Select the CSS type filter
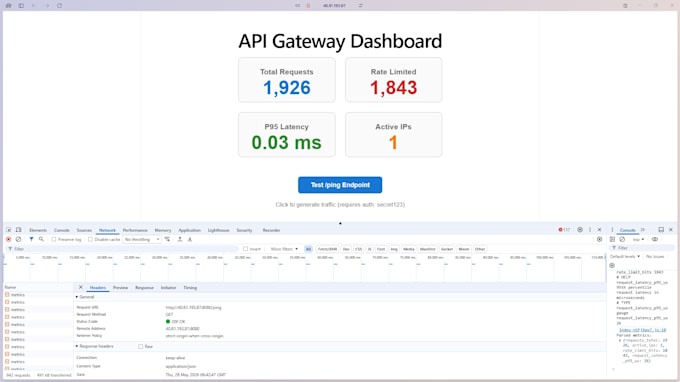Image resolution: width=680 pixels, height=382 pixels. [x=359, y=249]
